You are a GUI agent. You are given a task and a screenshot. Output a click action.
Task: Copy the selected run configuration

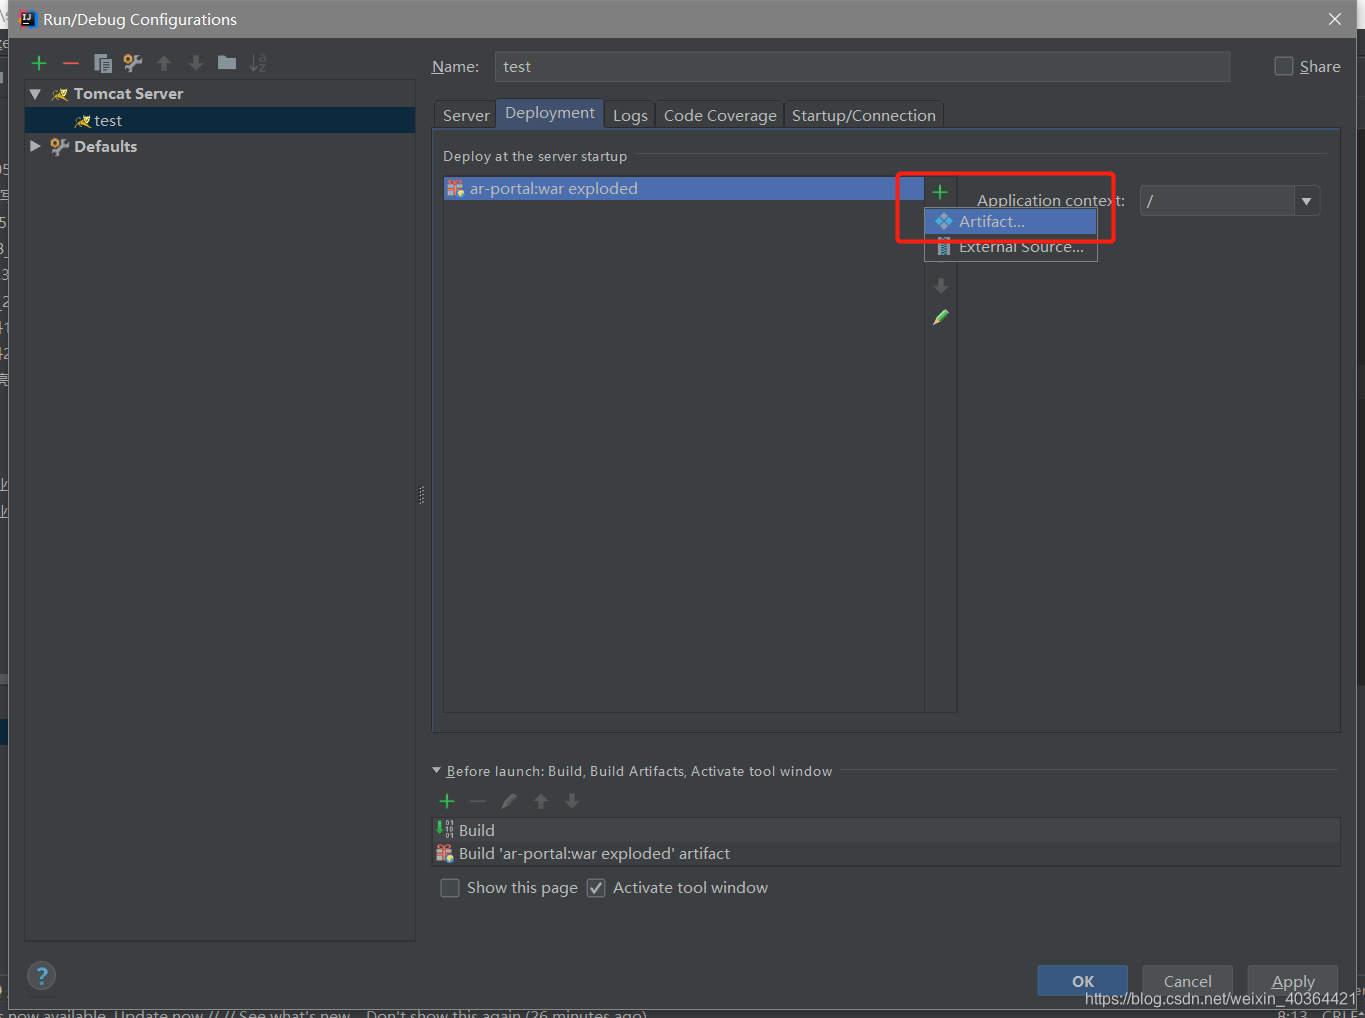click(102, 63)
